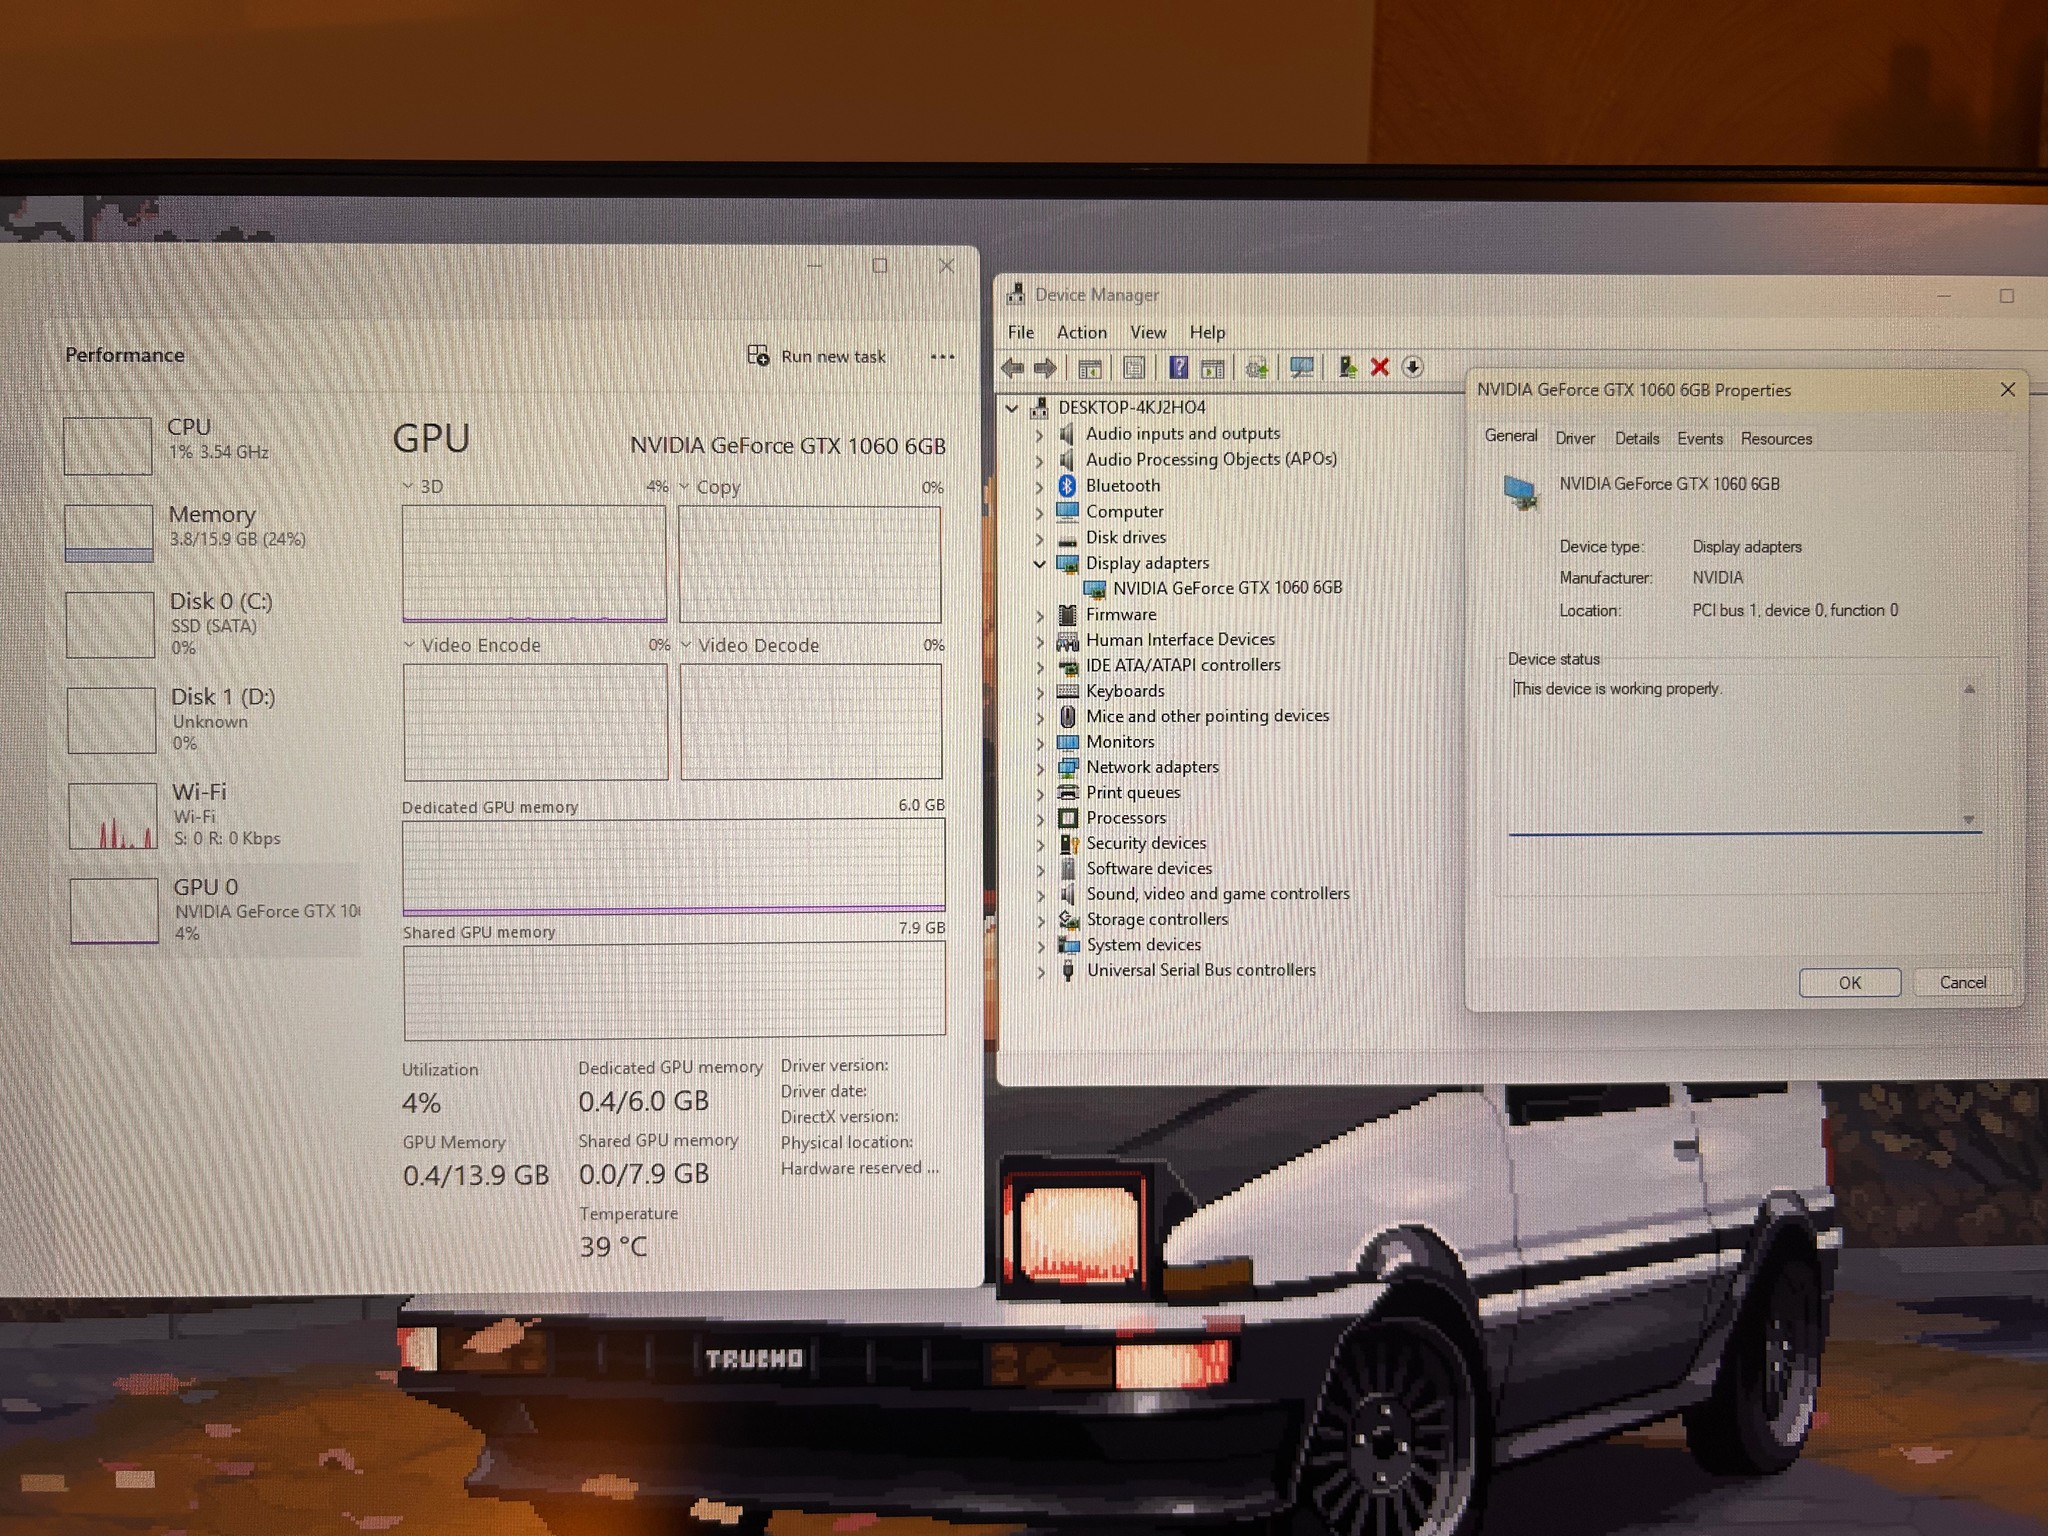Viewport: 2048px width, 1536px height.
Task: Switch to the Details tab
Action: pyautogui.click(x=1637, y=439)
